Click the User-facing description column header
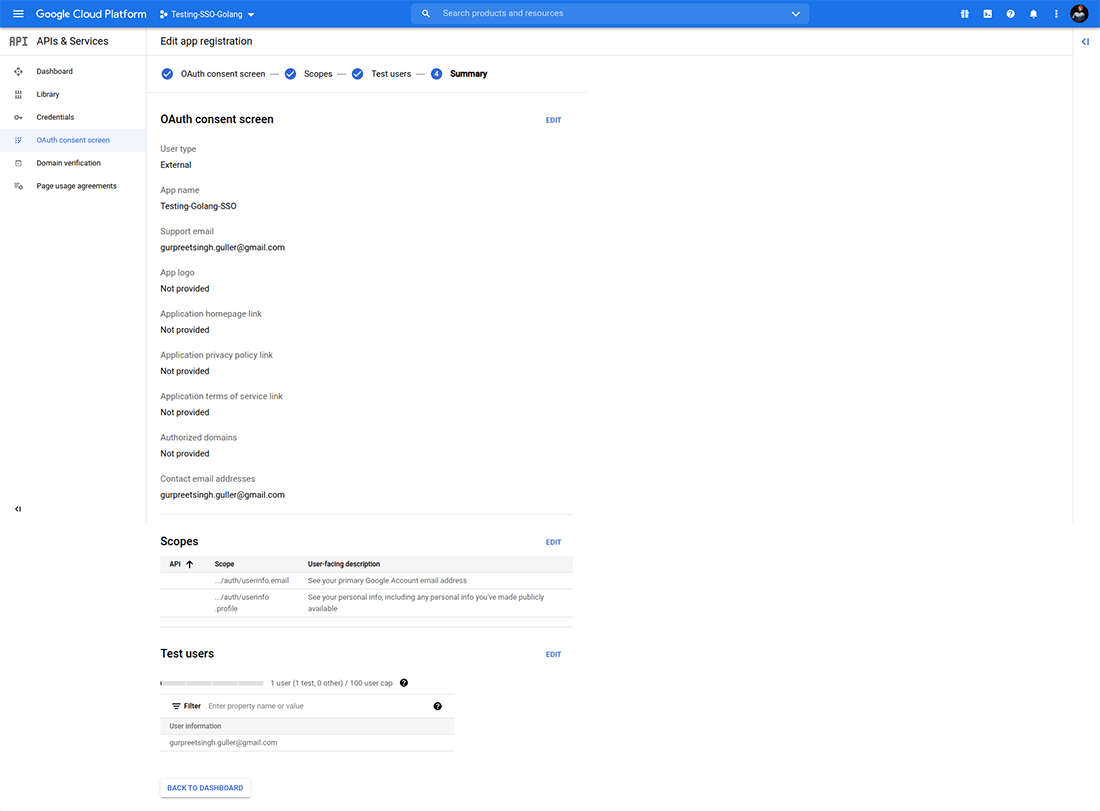Image resolution: width=1100 pixels, height=811 pixels. [x=344, y=564]
